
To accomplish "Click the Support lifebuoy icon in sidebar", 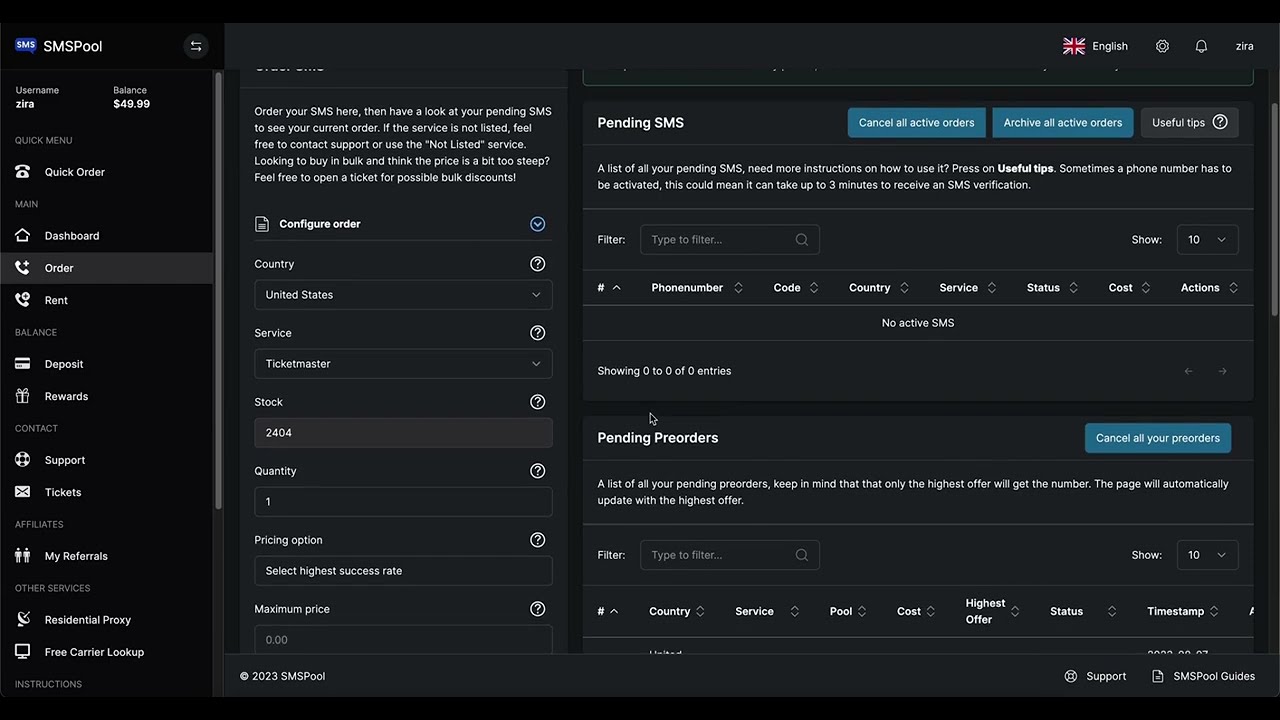I will click(x=23, y=460).
